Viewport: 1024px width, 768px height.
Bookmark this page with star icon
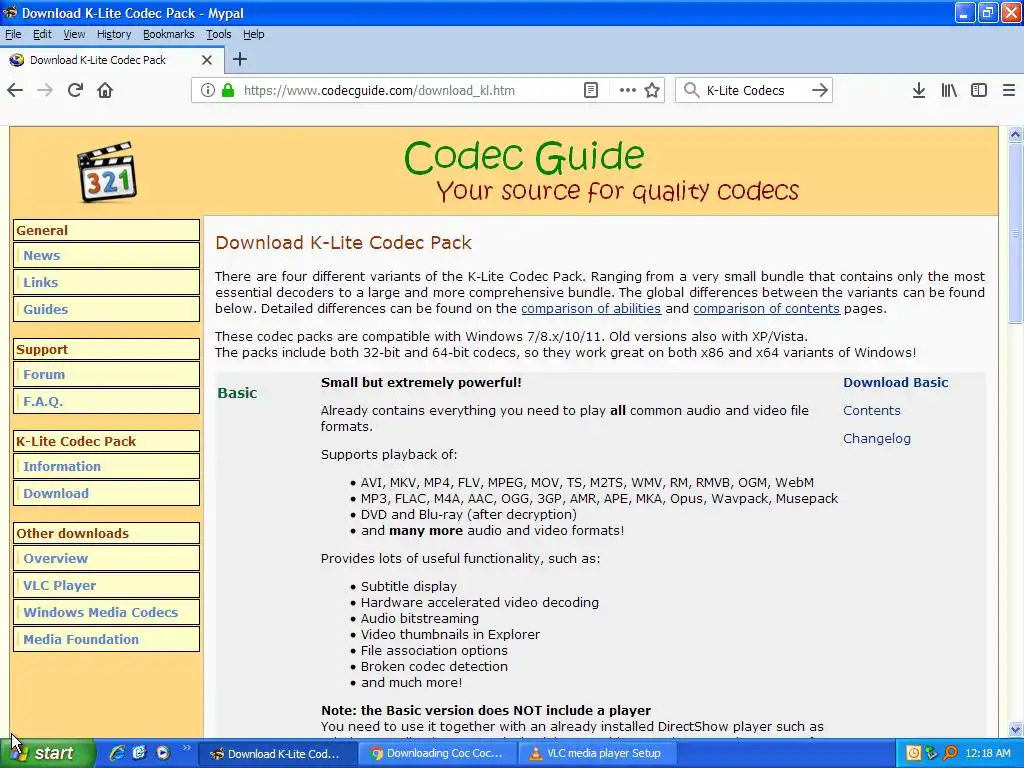point(652,90)
